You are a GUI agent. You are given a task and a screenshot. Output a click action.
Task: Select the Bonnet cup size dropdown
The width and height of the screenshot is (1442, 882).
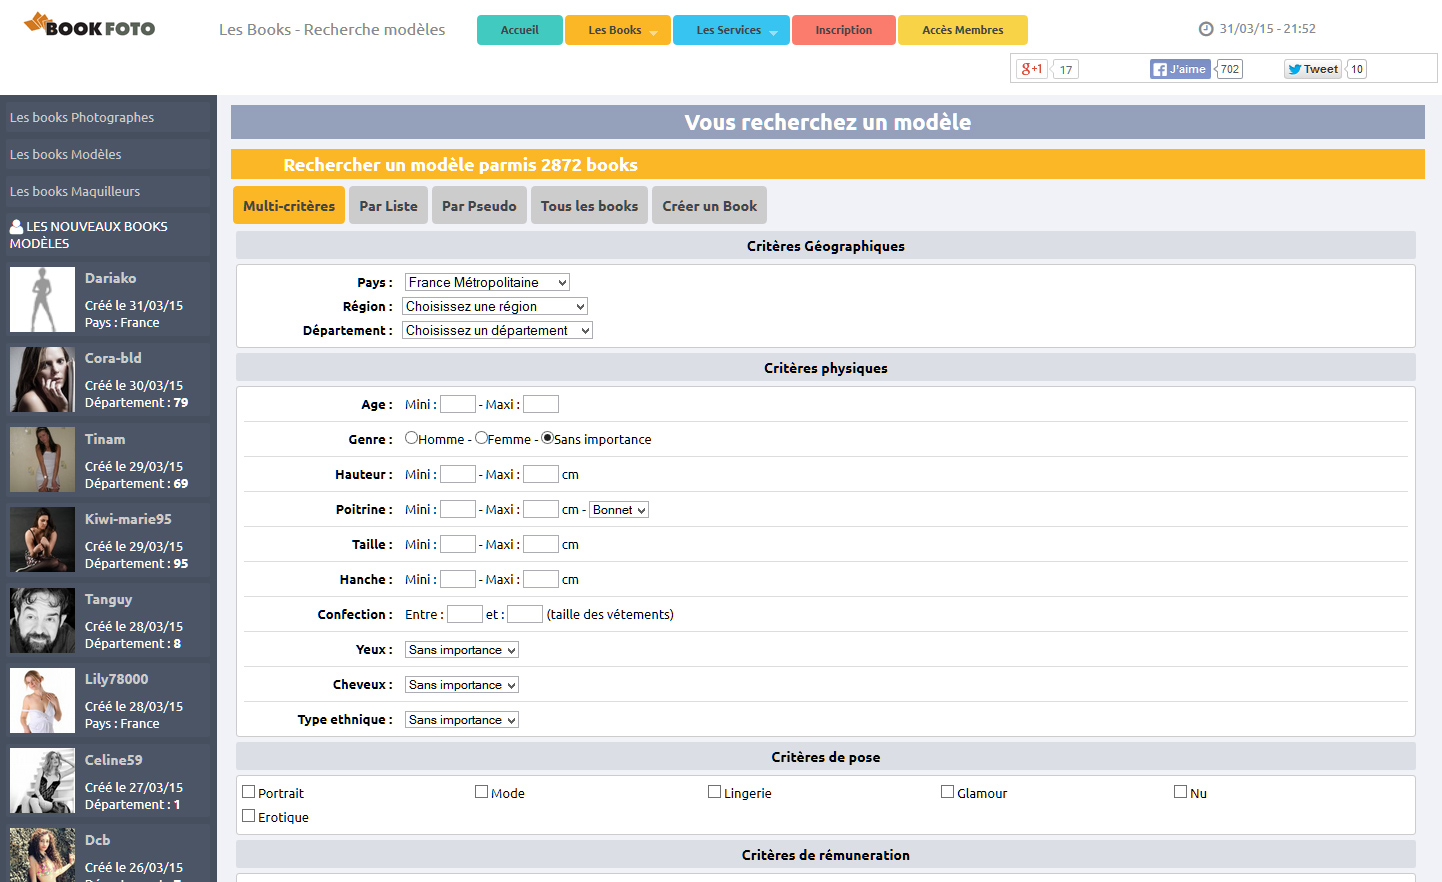(618, 510)
